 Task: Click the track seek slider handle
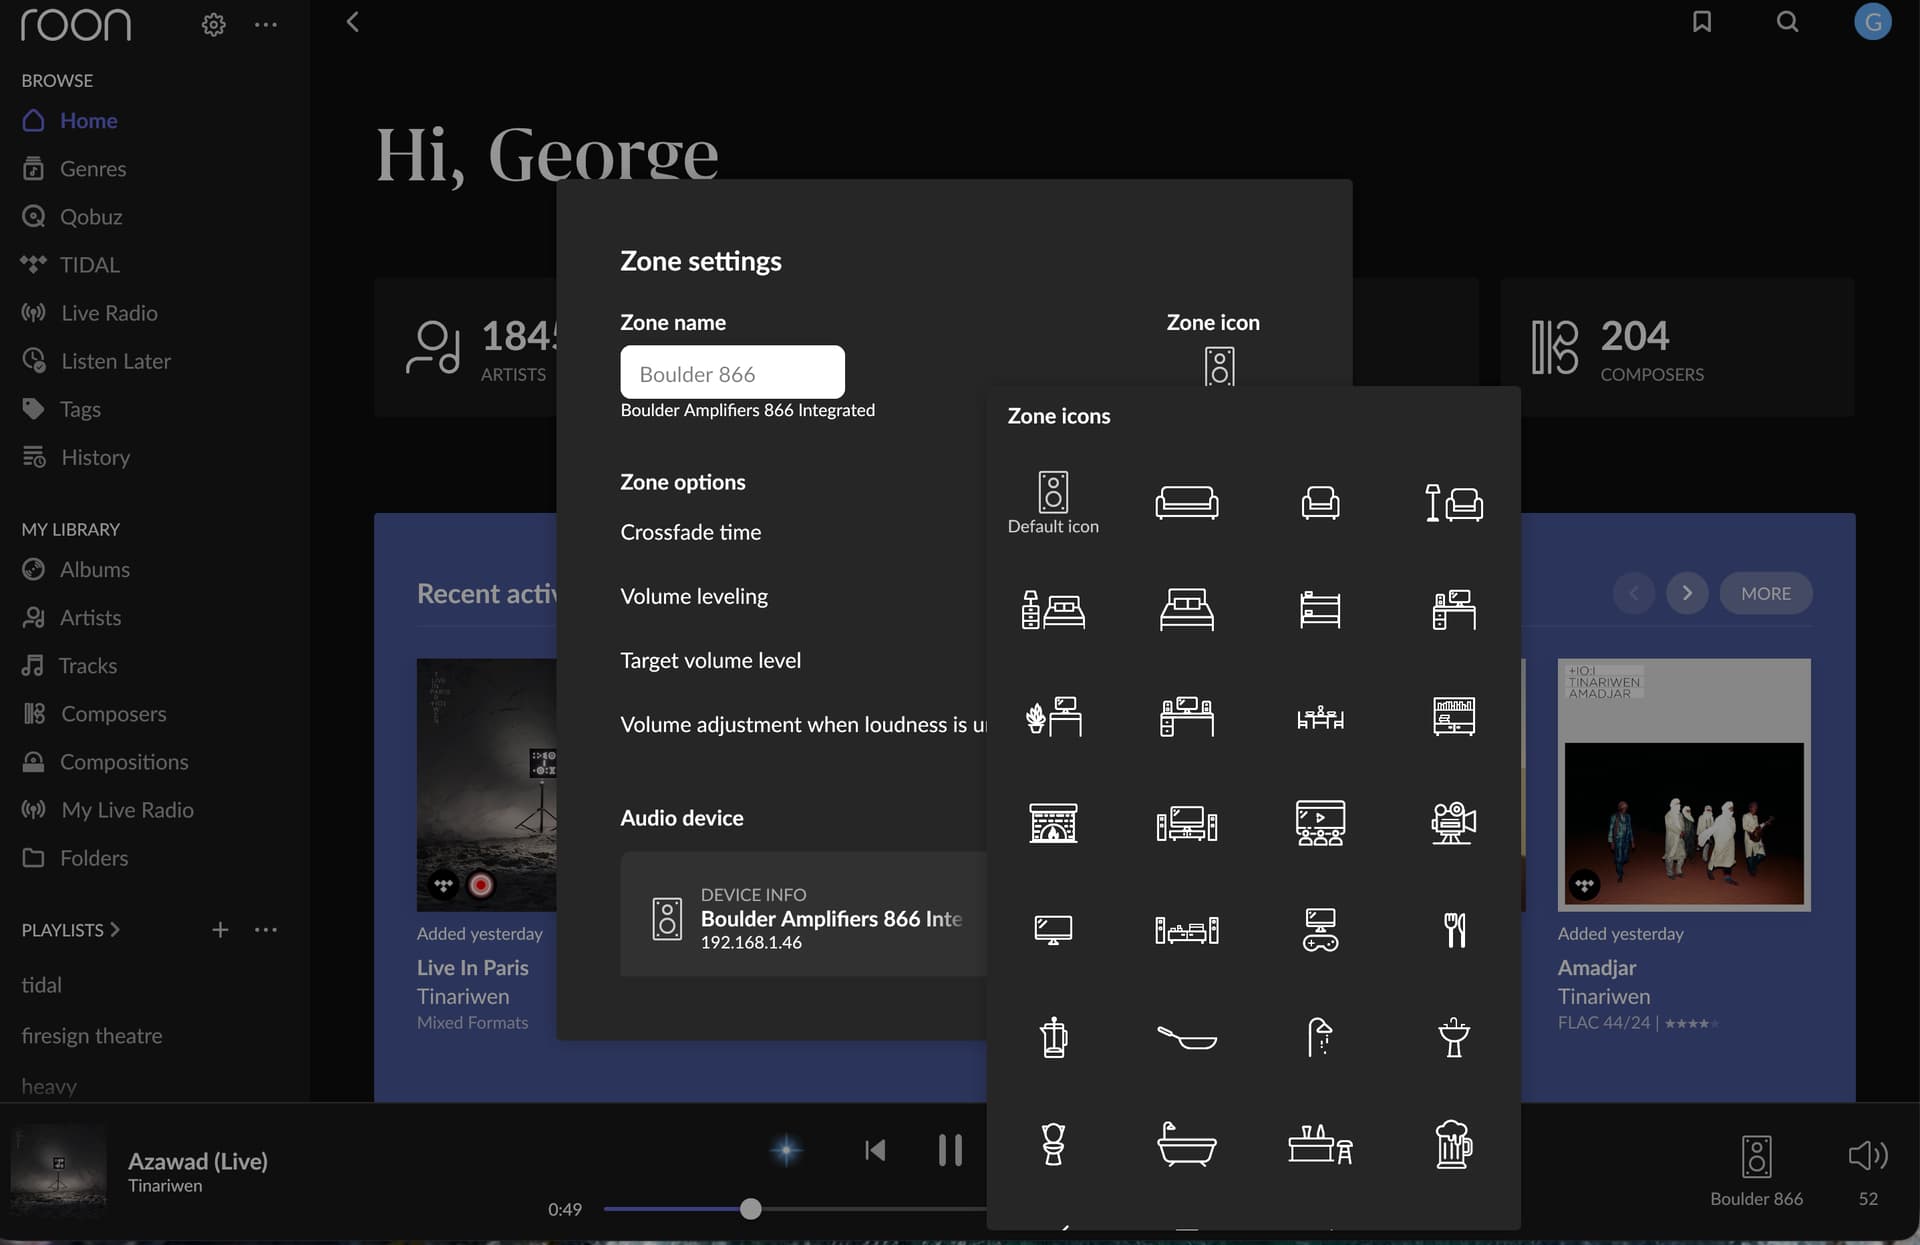pyautogui.click(x=751, y=1209)
